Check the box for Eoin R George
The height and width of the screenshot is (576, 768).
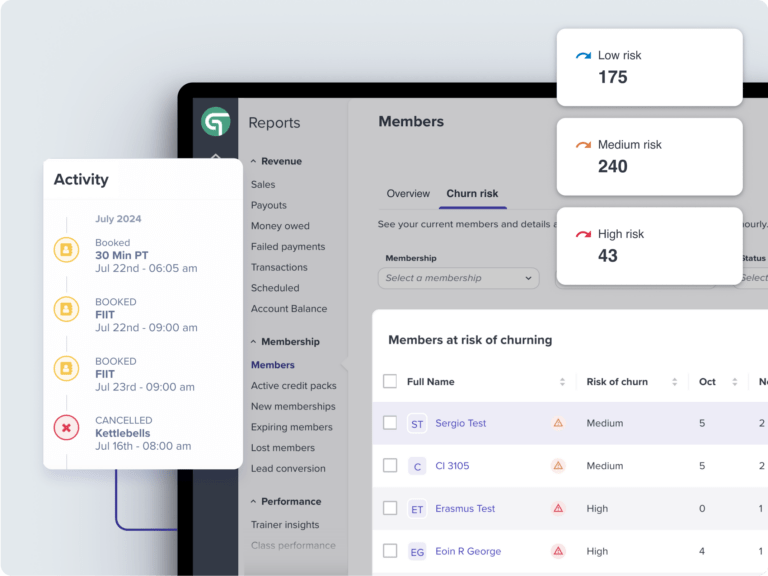pos(390,550)
